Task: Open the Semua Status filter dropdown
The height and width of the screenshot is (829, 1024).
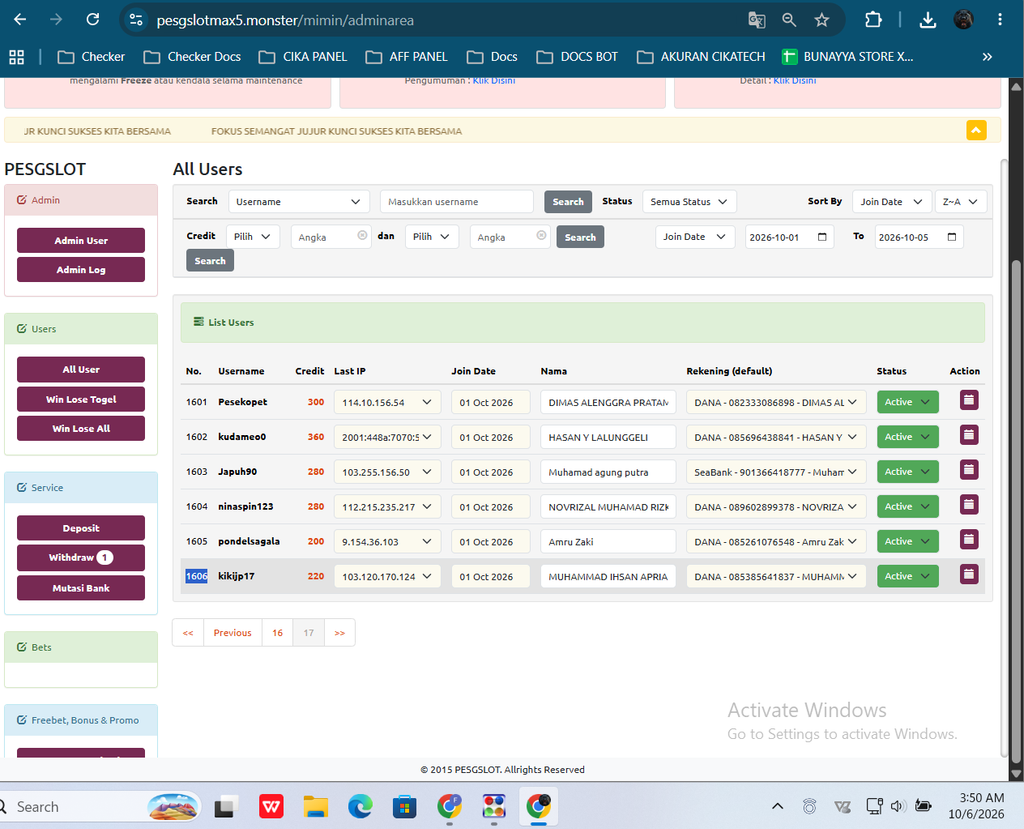Action: point(689,201)
